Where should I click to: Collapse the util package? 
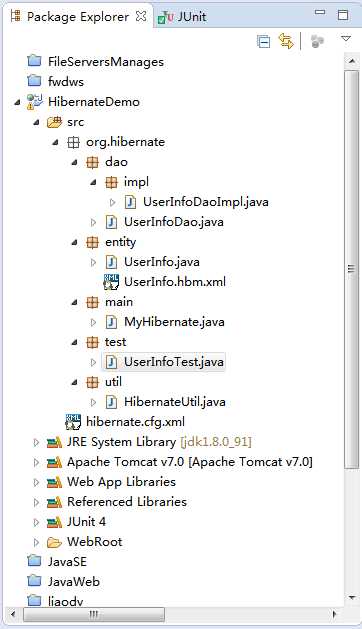75,382
